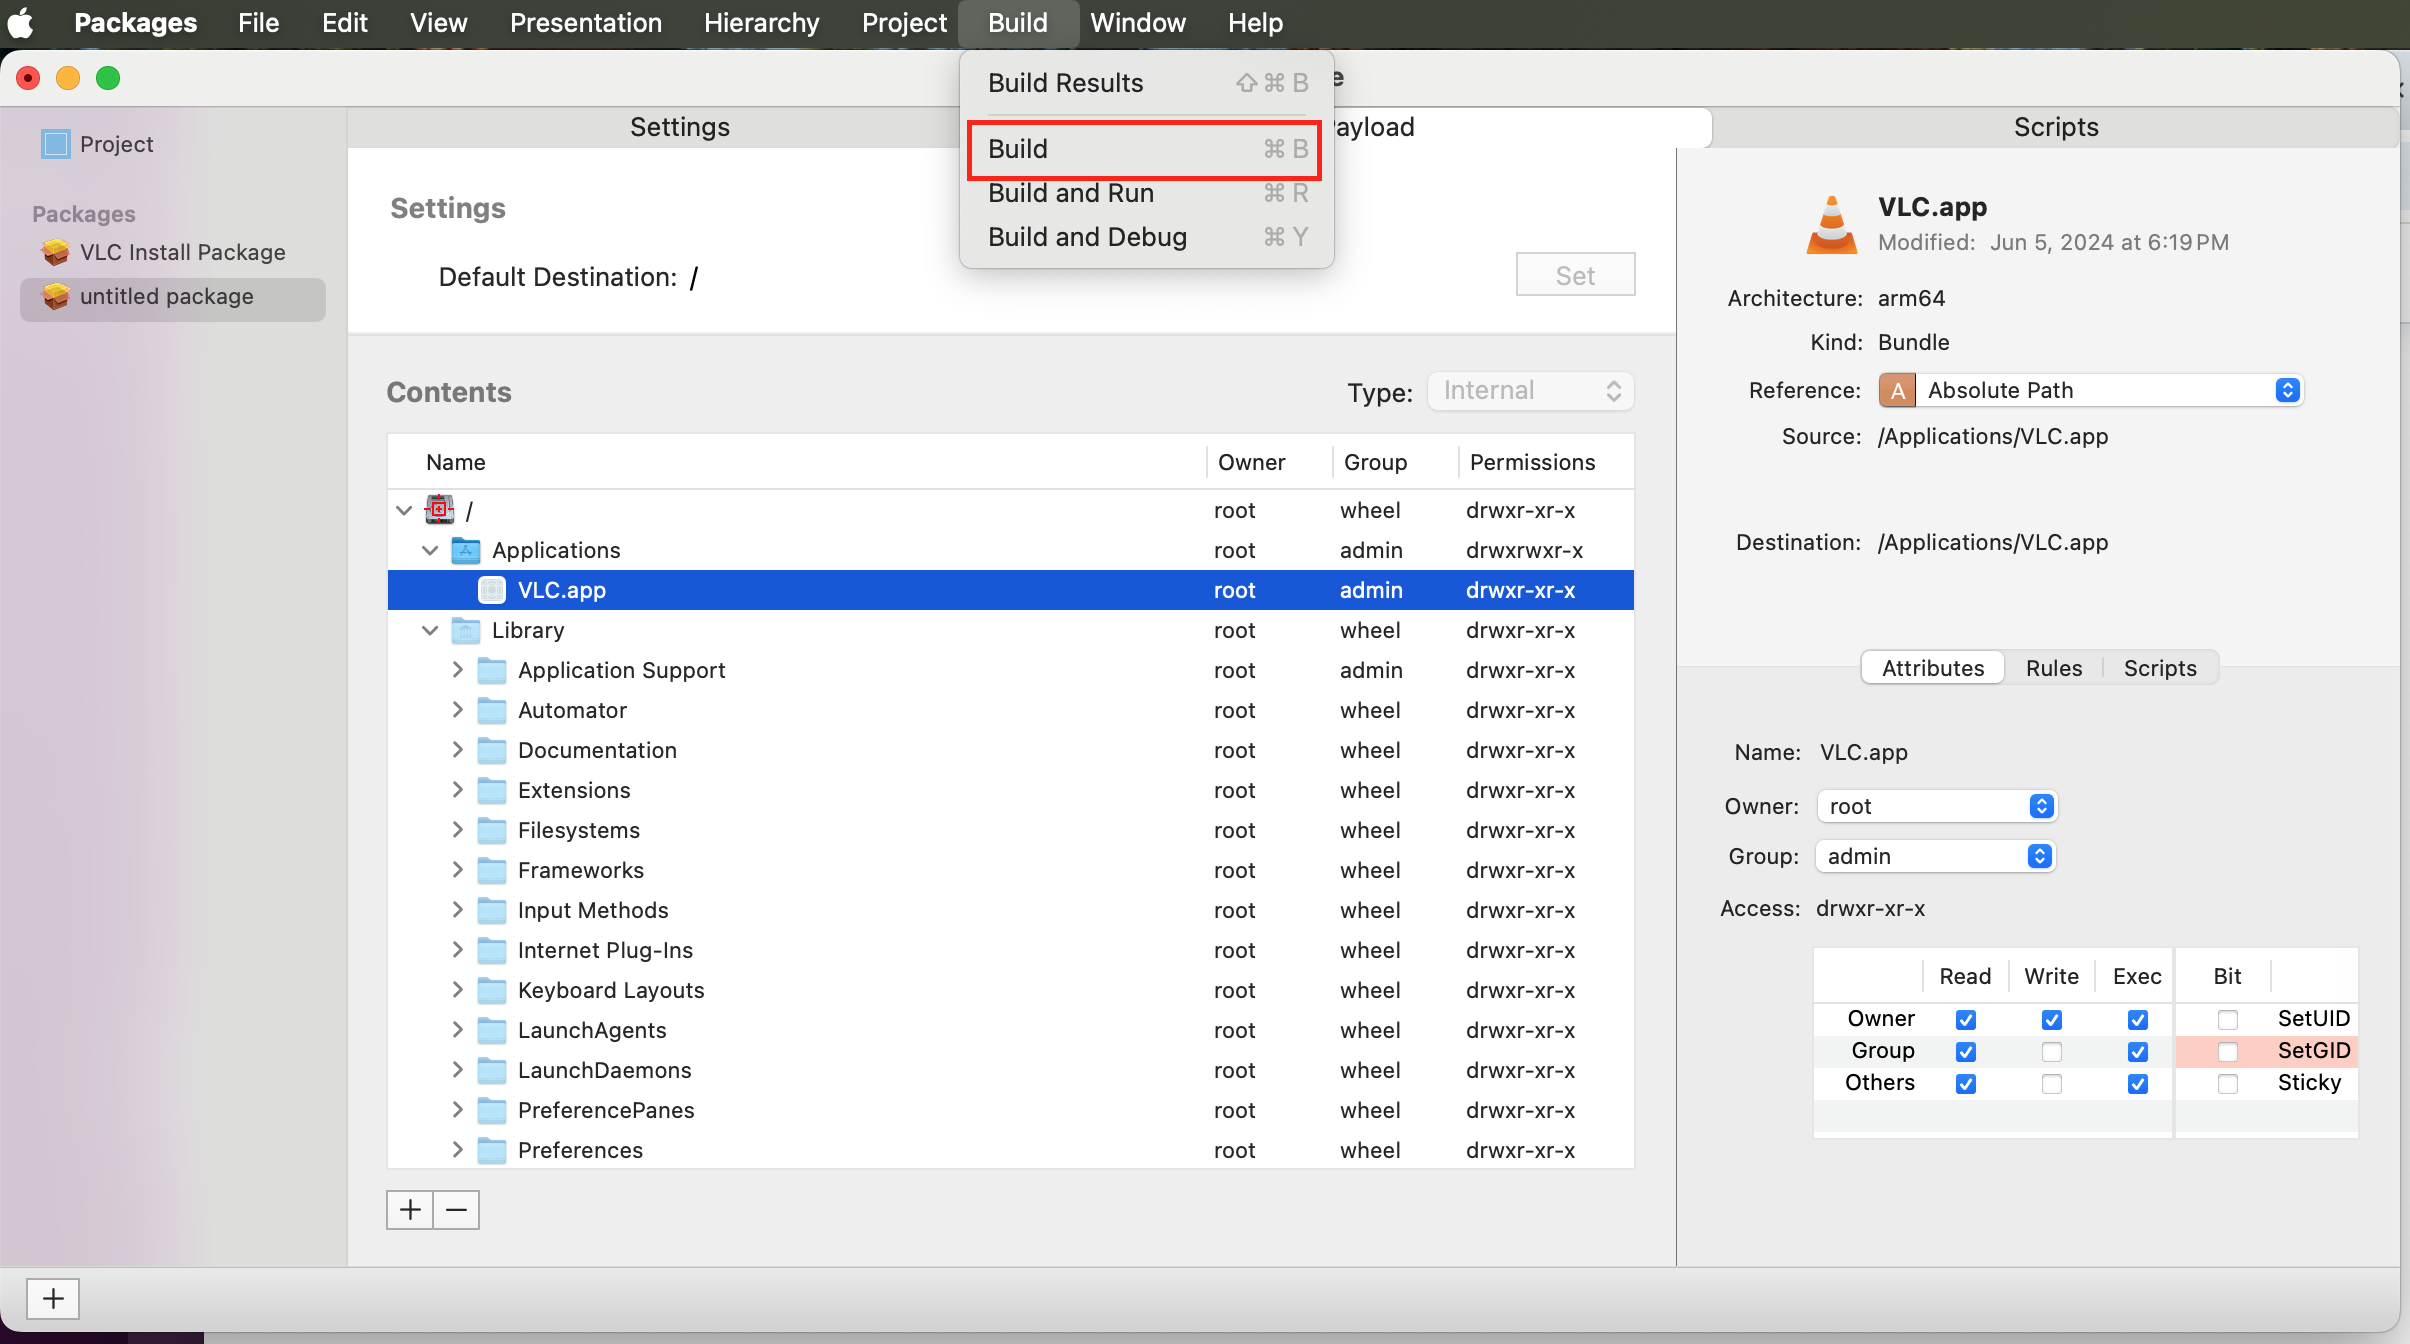Click the Keyboard Layouts folder icon
Viewport: 2410px width, 1344px height.
[492, 990]
